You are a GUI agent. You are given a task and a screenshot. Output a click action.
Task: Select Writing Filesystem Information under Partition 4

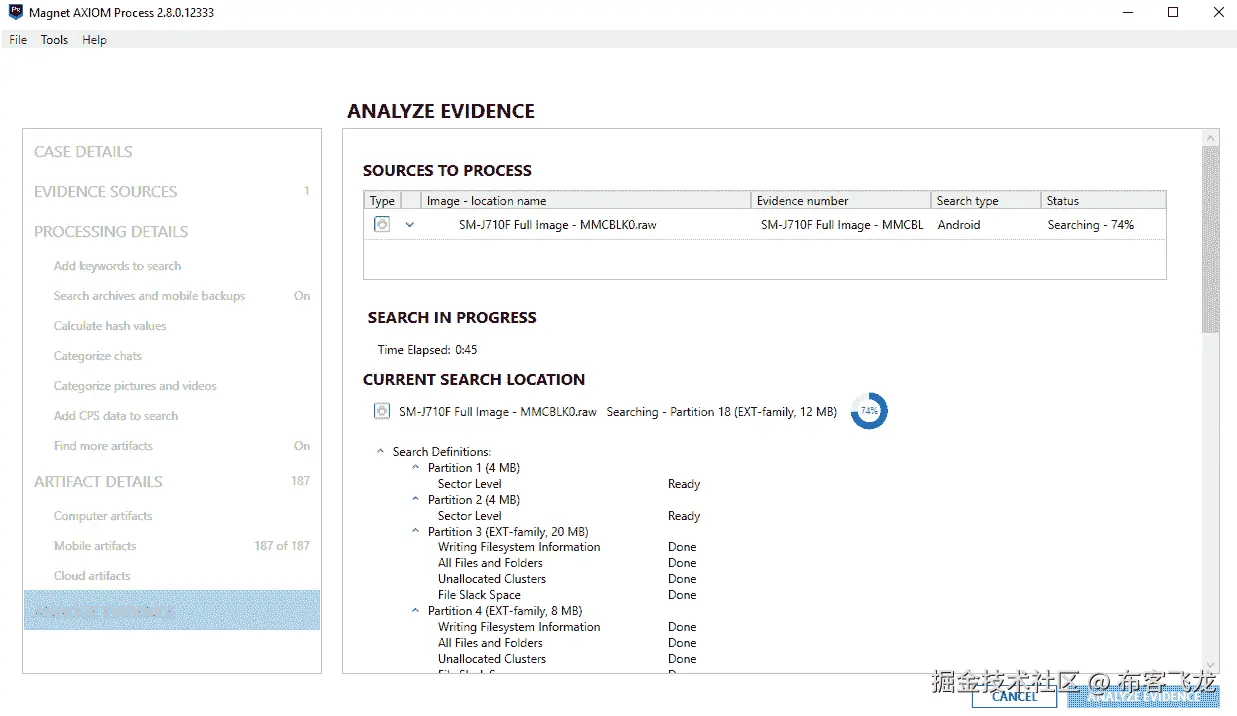pos(519,627)
